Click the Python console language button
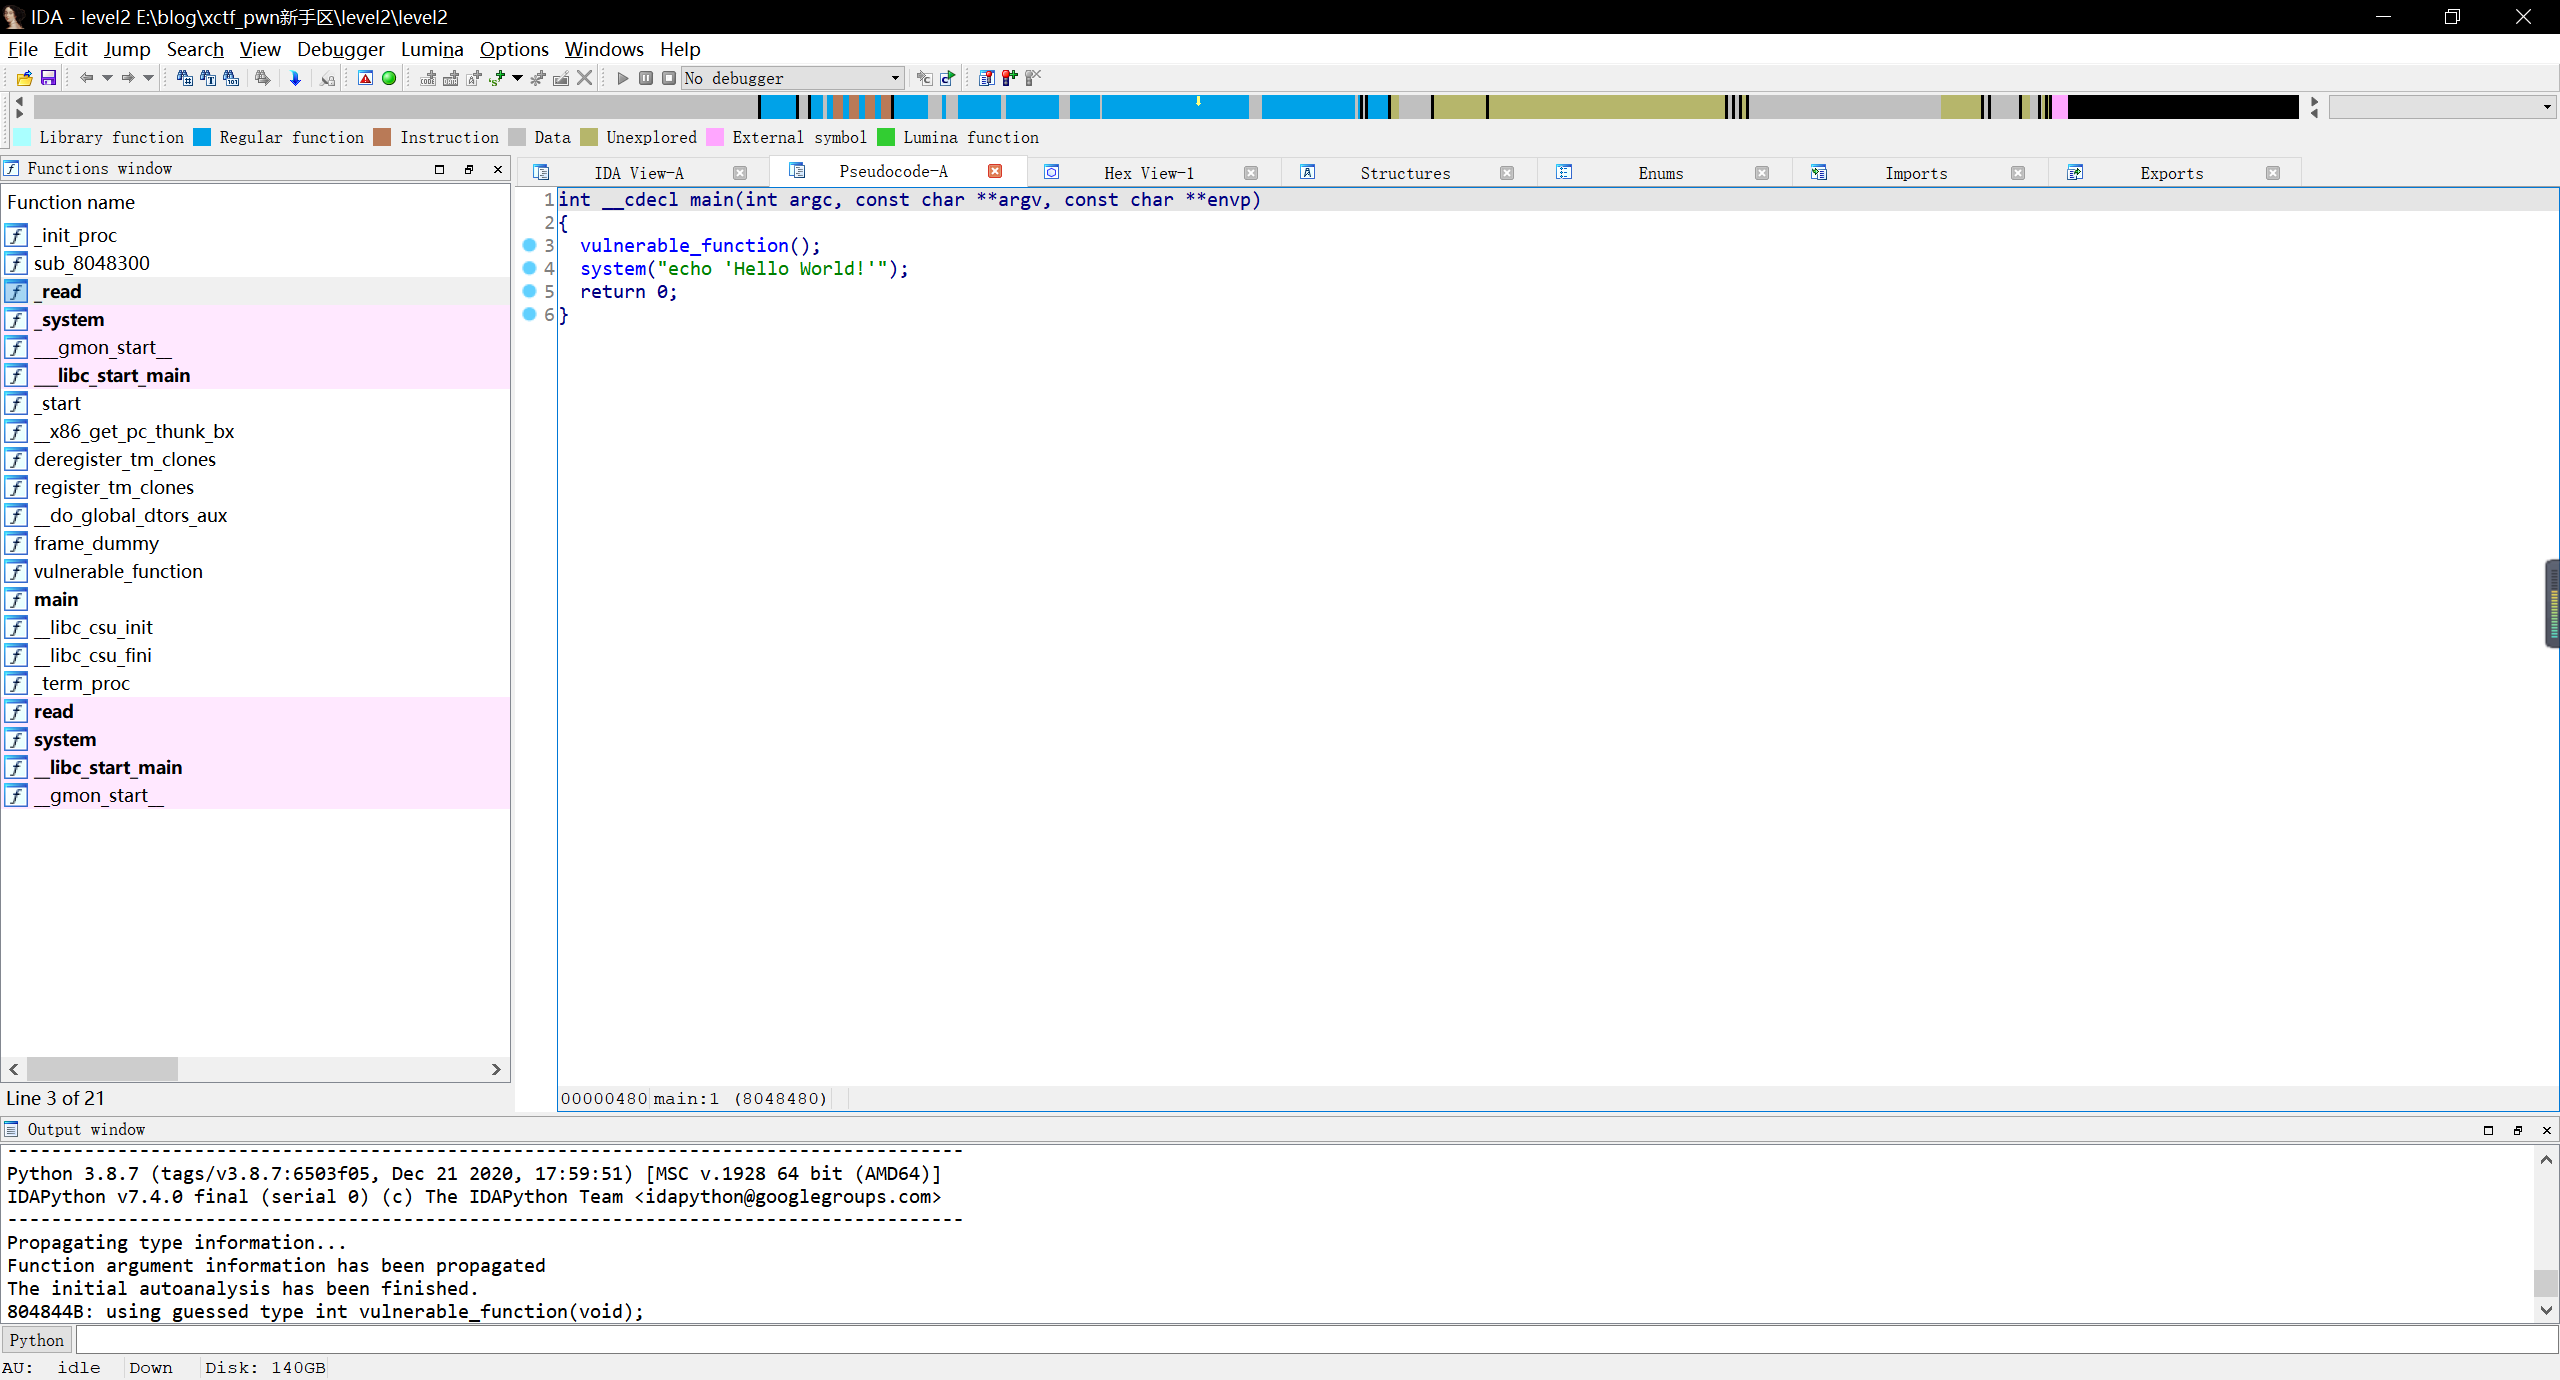The height and width of the screenshot is (1380, 2560). coord(37,1340)
